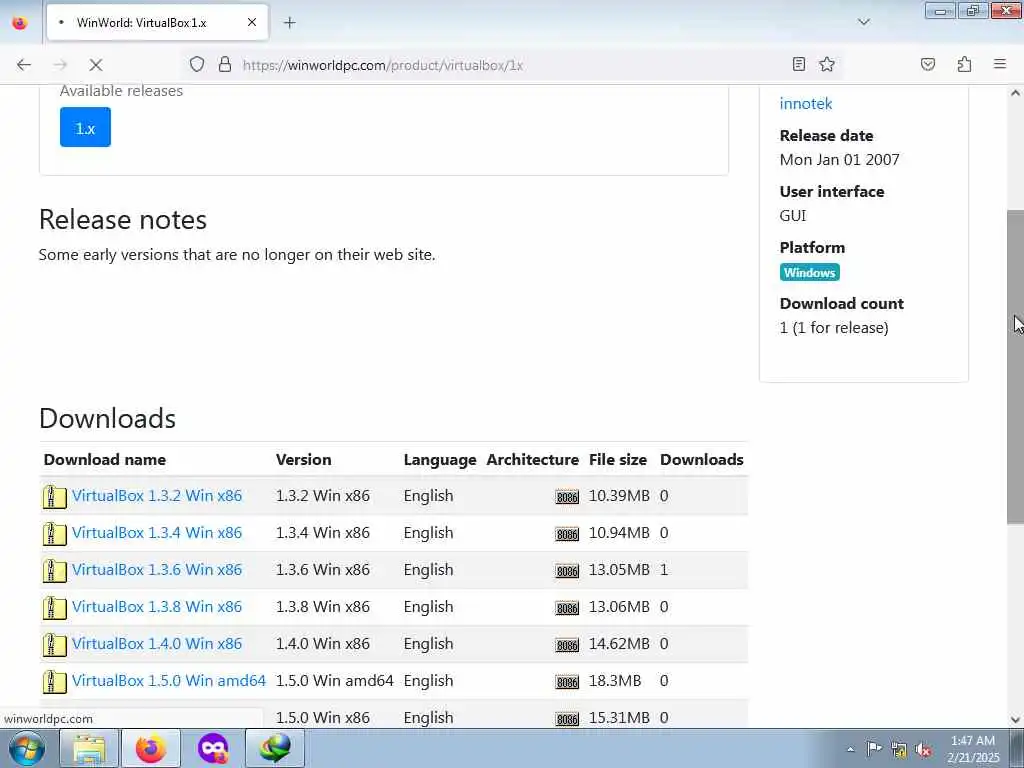Click the Firefox back arrow

(x=24, y=65)
